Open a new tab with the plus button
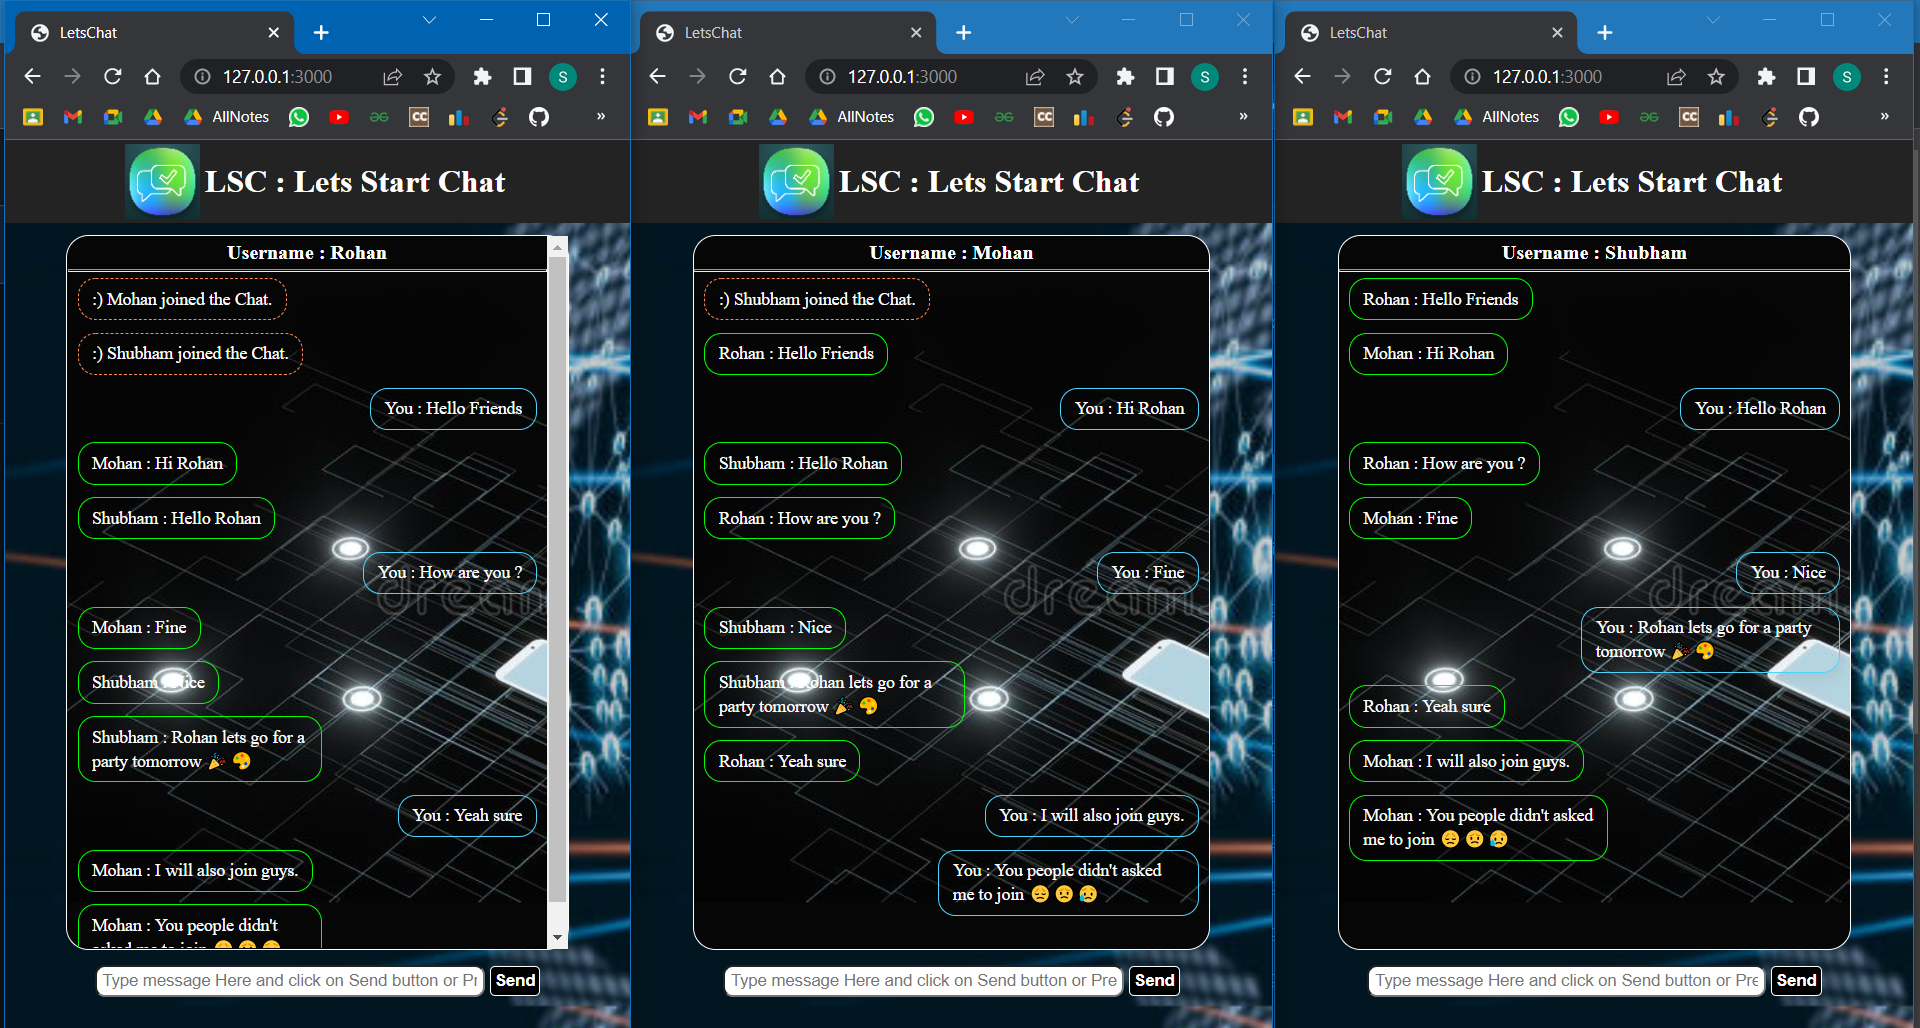 tap(321, 32)
